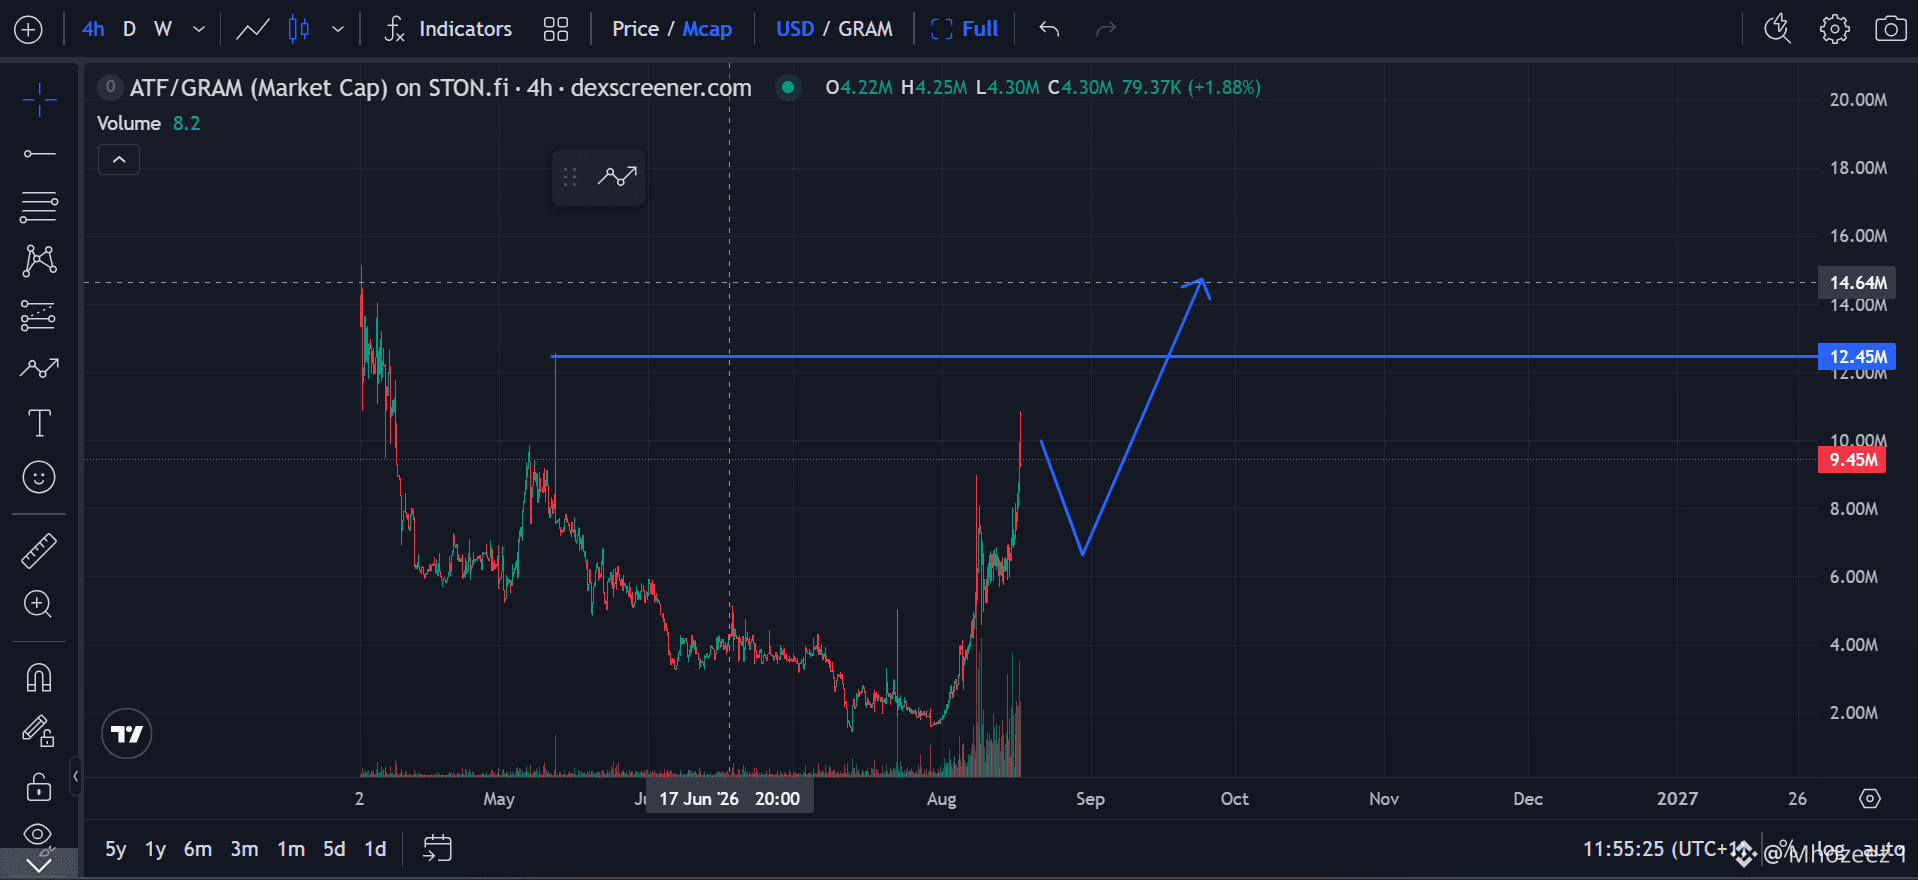Click the 9.45M current price label
The height and width of the screenshot is (880, 1918).
[x=1852, y=460]
